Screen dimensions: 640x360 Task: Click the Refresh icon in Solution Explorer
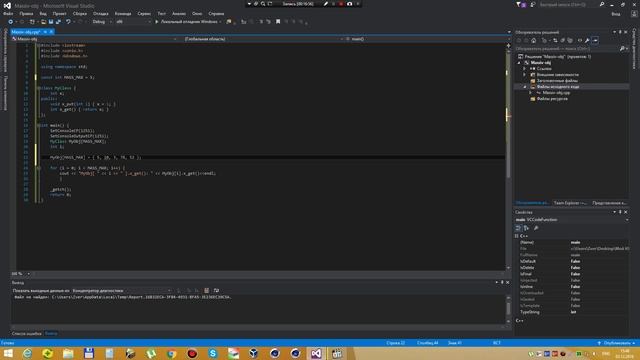coord(555,40)
